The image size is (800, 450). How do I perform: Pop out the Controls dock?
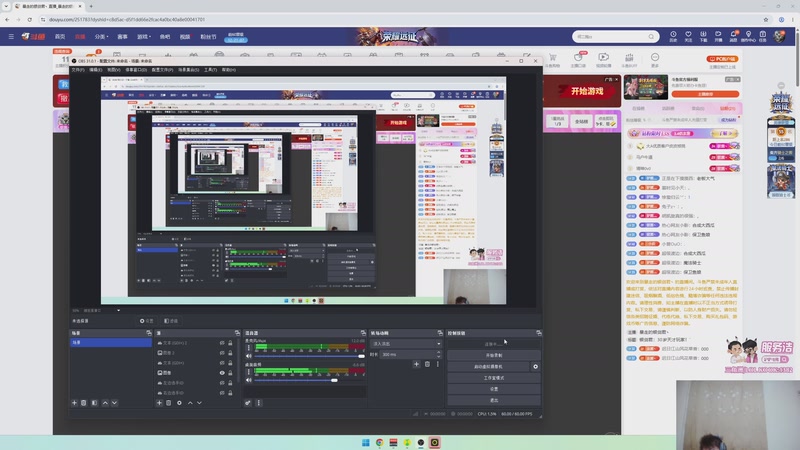(x=539, y=333)
